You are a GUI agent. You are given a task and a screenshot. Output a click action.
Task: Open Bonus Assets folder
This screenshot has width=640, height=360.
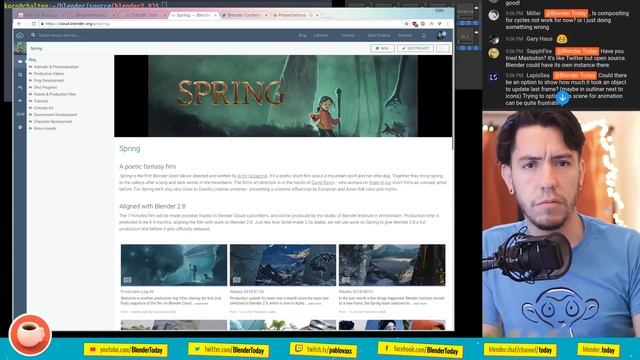(45, 128)
